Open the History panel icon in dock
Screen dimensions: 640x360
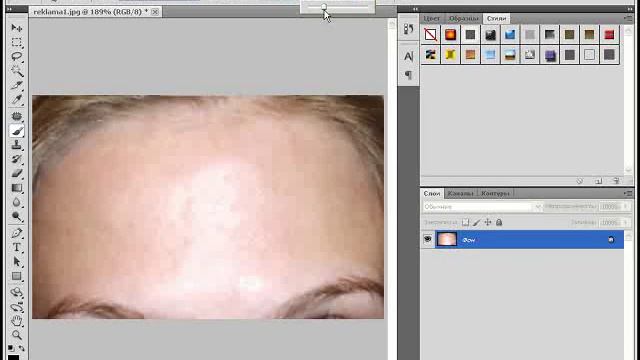(x=408, y=29)
